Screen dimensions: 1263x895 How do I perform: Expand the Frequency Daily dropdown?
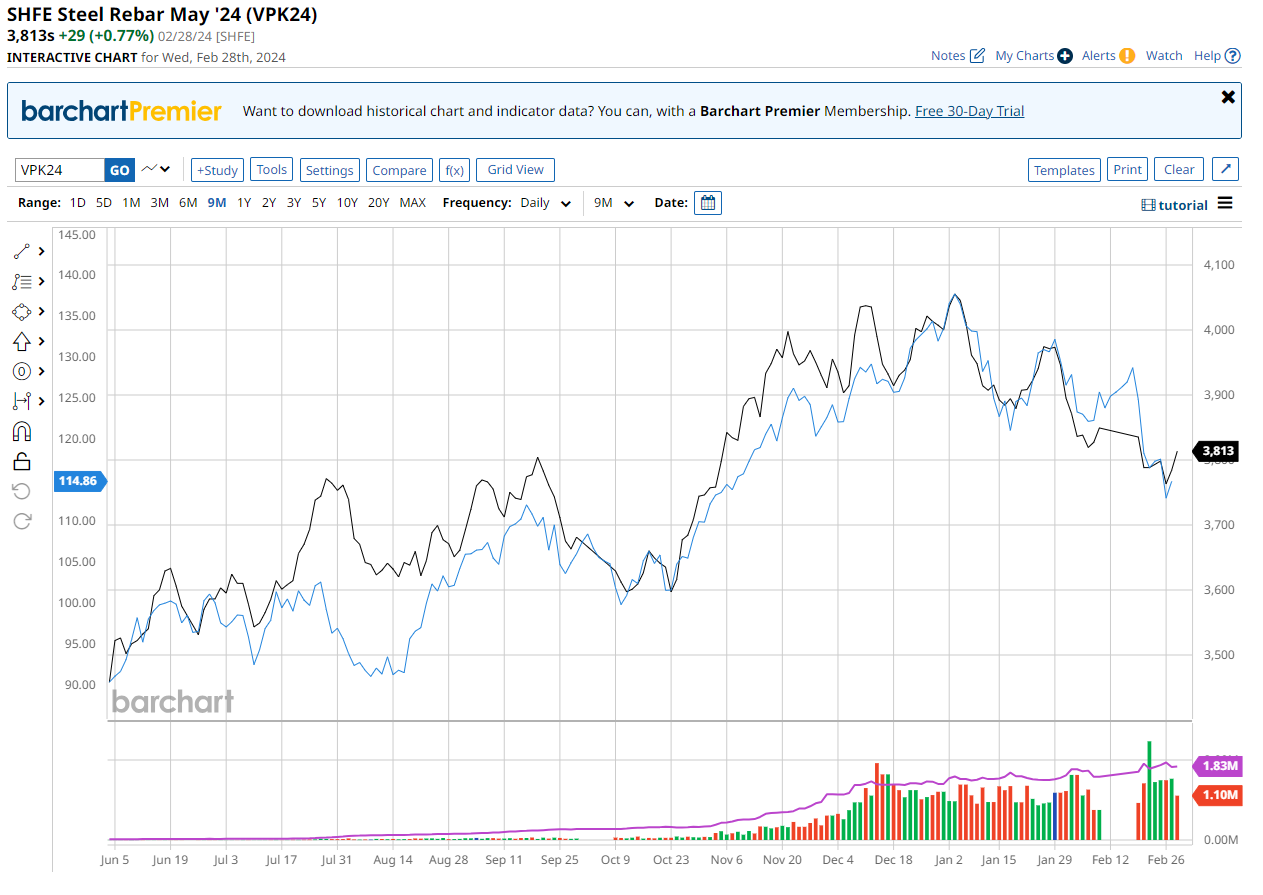point(546,203)
